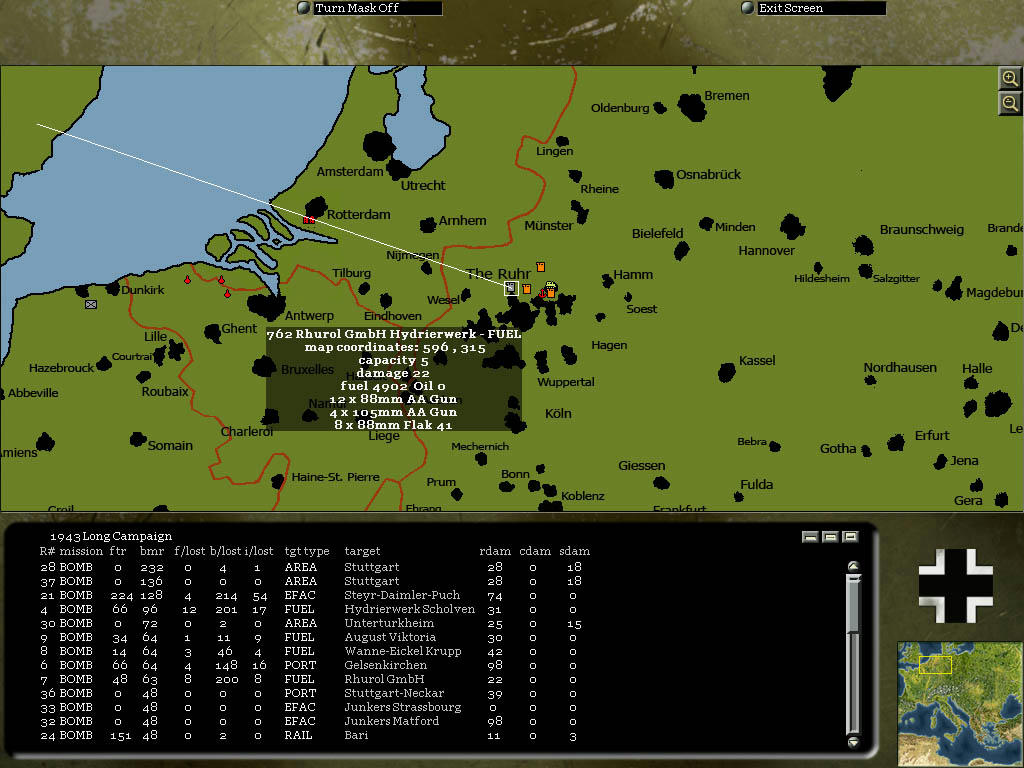Select the Rhurol GmbH mission row
Screen dimensions: 1024x768
click(x=311, y=679)
